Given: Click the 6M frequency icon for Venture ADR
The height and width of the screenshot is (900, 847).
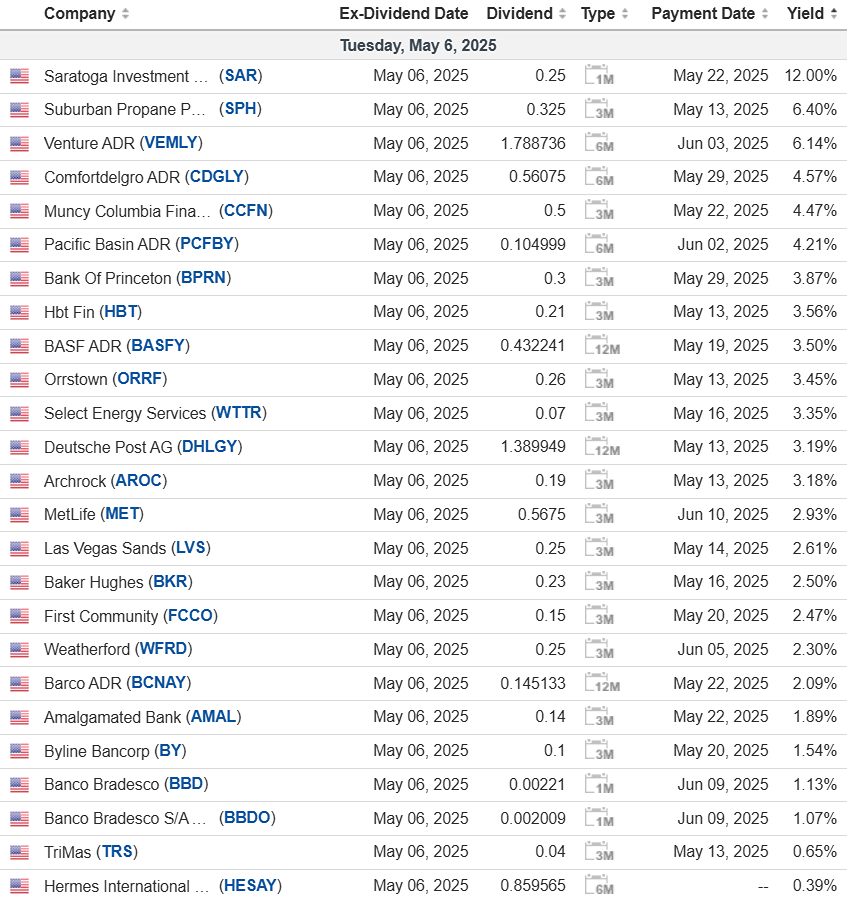Looking at the screenshot, I should [x=598, y=144].
